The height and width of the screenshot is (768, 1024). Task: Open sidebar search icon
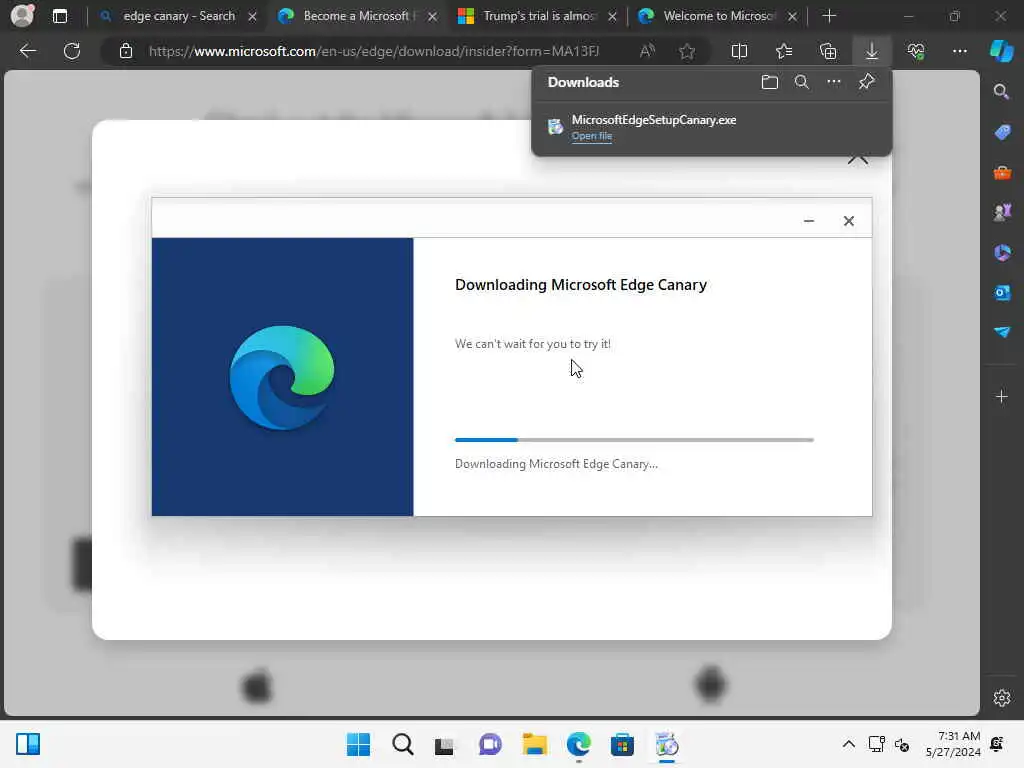coord(1002,91)
